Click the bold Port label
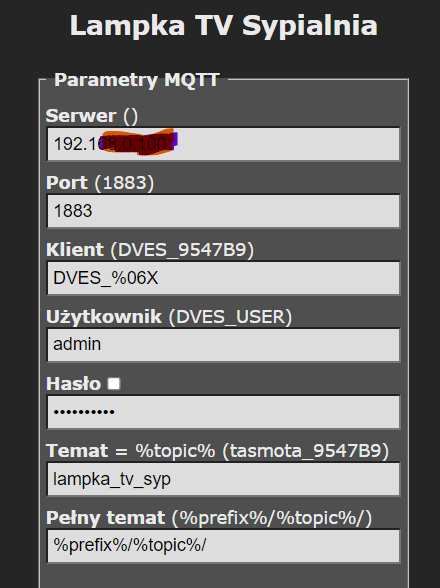 67,183
